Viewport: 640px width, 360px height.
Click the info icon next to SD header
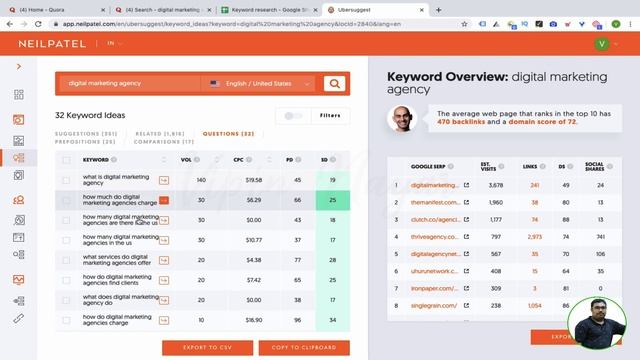[333, 160]
